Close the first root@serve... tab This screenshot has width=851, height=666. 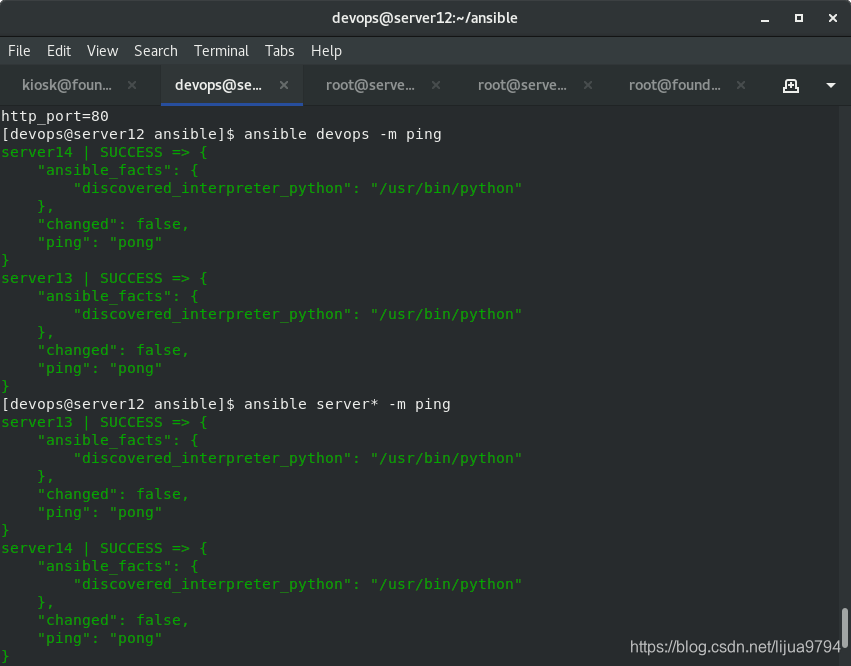click(436, 85)
